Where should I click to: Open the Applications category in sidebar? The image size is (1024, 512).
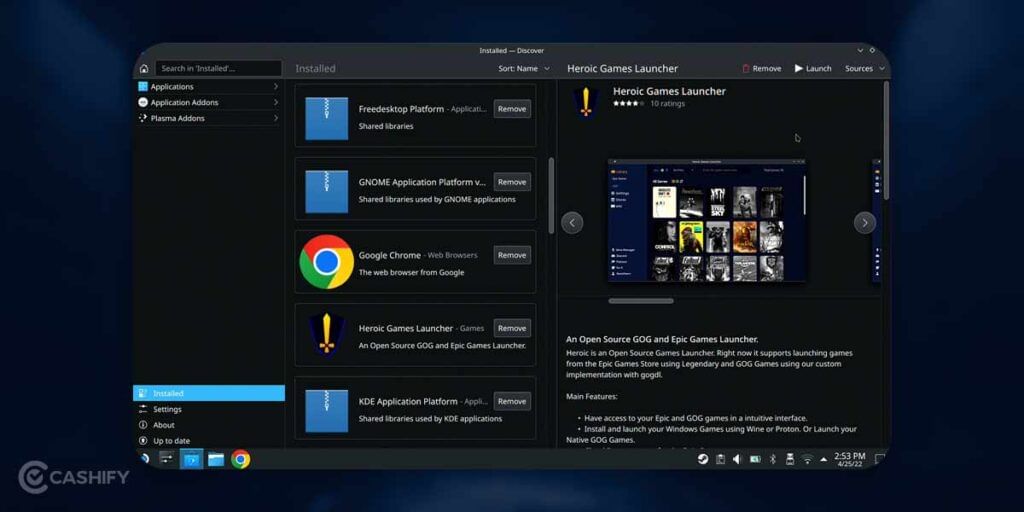(209, 87)
